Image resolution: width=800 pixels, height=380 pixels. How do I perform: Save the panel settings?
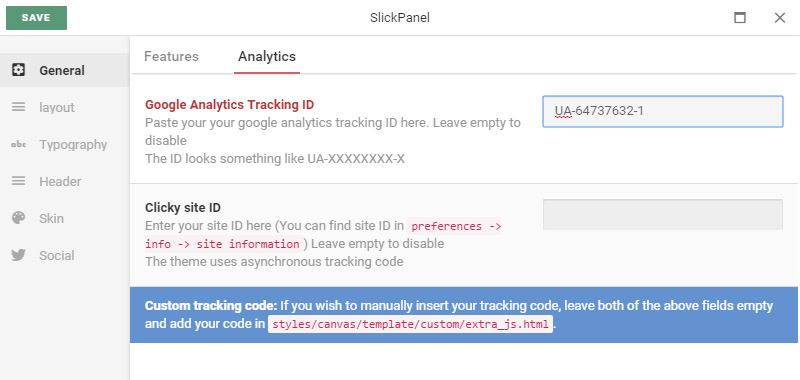[36, 18]
